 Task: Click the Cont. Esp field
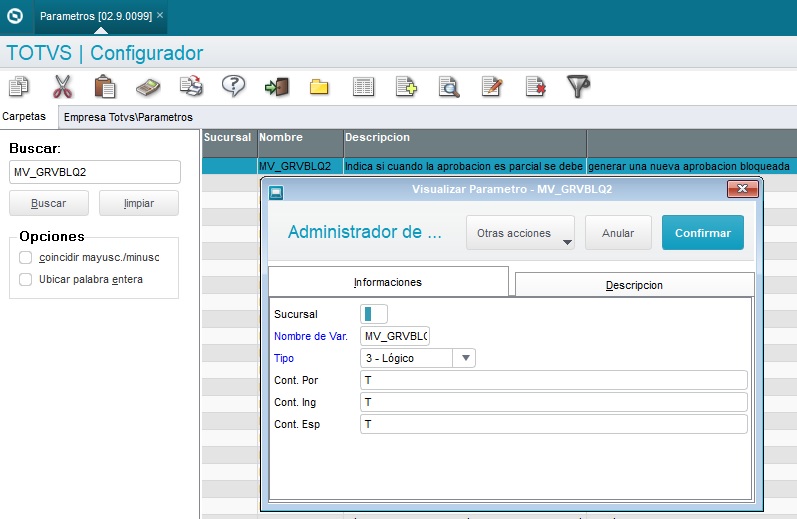tap(554, 424)
